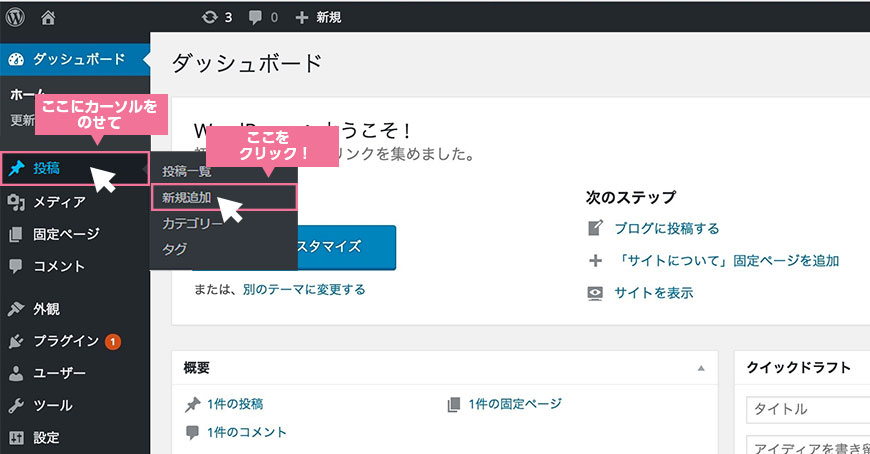Click the プラグイン plug icon
The height and width of the screenshot is (454, 870).
click(x=16, y=341)
